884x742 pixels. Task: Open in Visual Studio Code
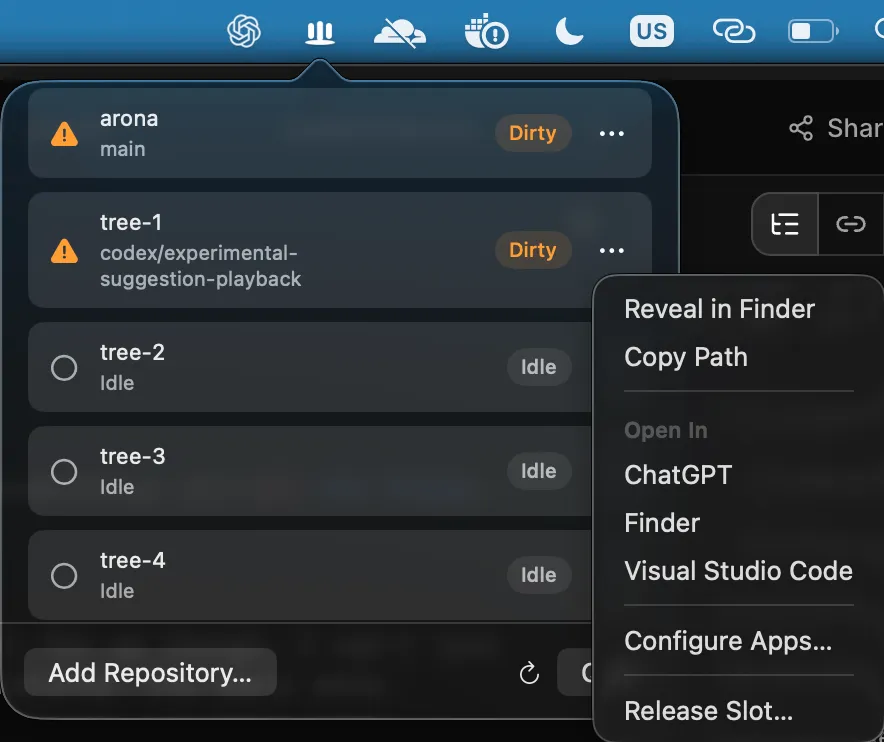coord(738,571)
